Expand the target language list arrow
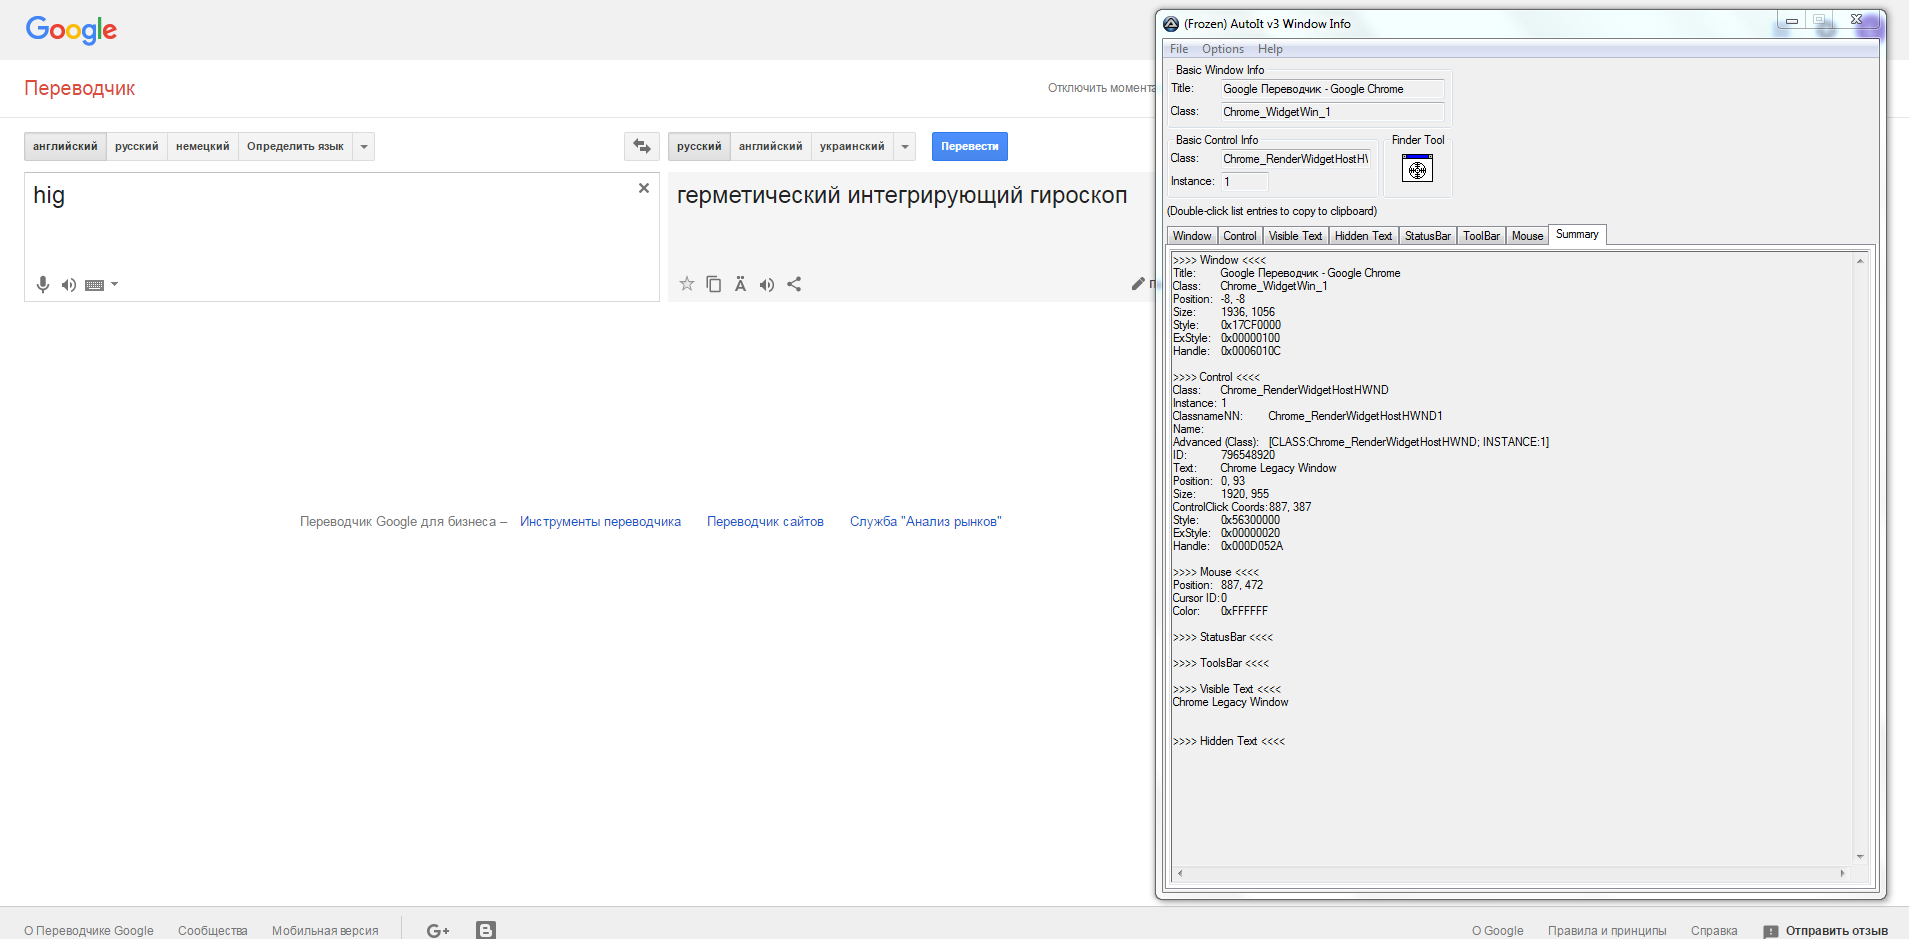 [x=905, y=147]
